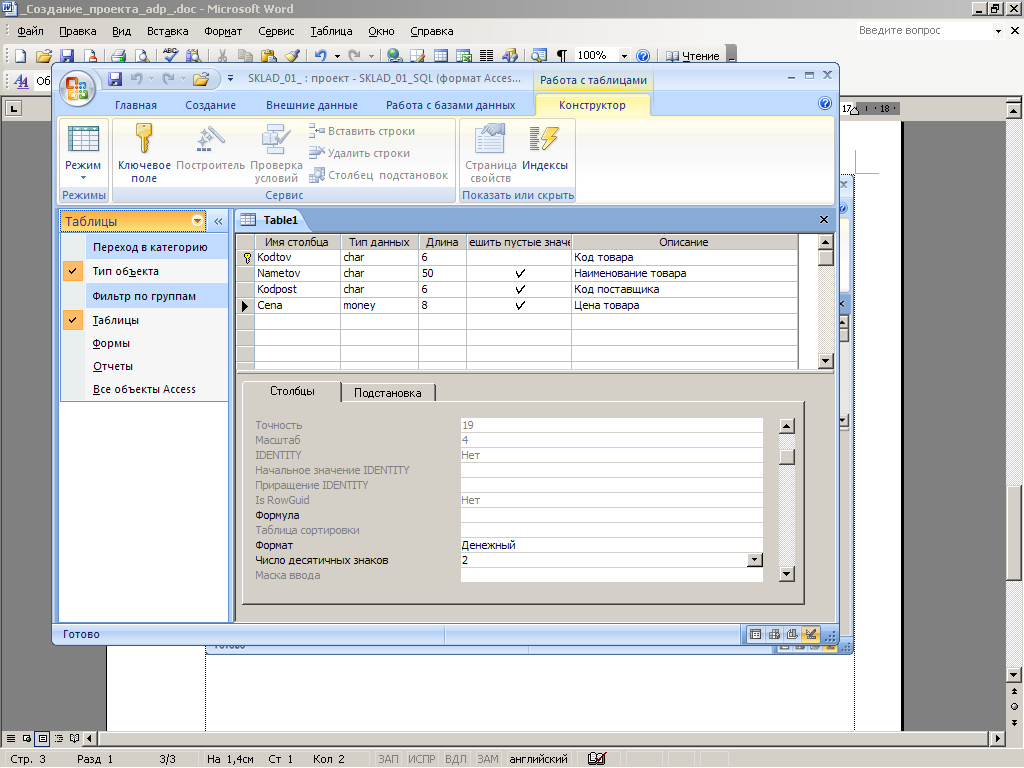This screenshot has height=768, width=1024.
Task: Click the Удалить строки button
Action: (x=360, y=153)
